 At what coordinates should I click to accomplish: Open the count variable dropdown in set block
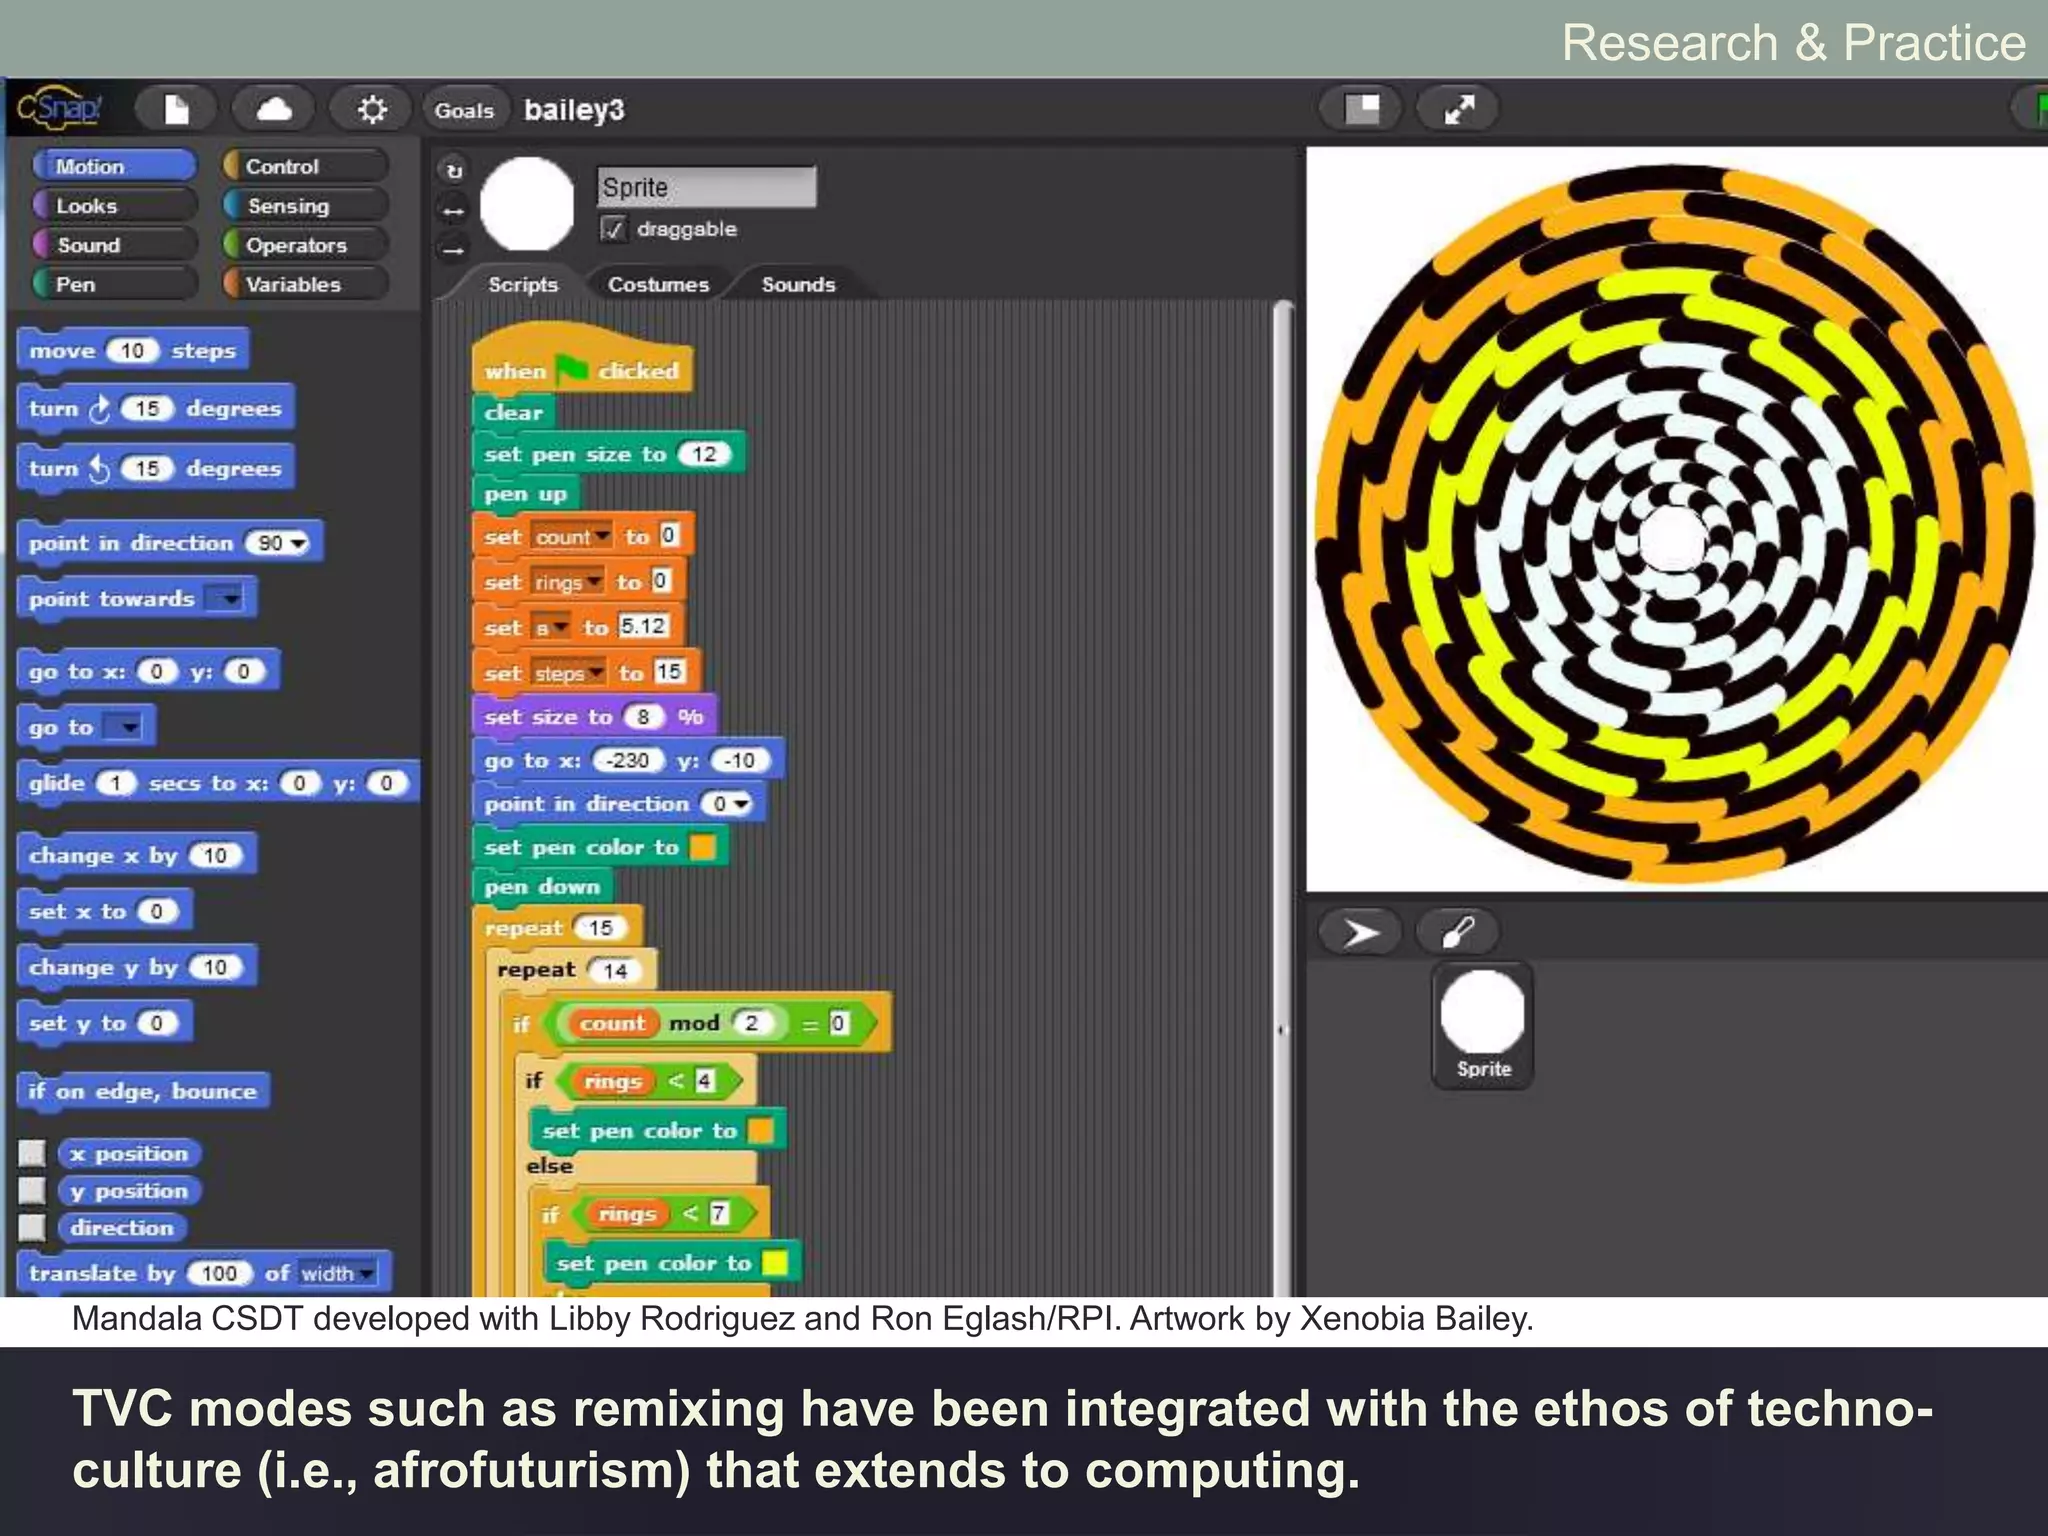click(x=602, y=536)
